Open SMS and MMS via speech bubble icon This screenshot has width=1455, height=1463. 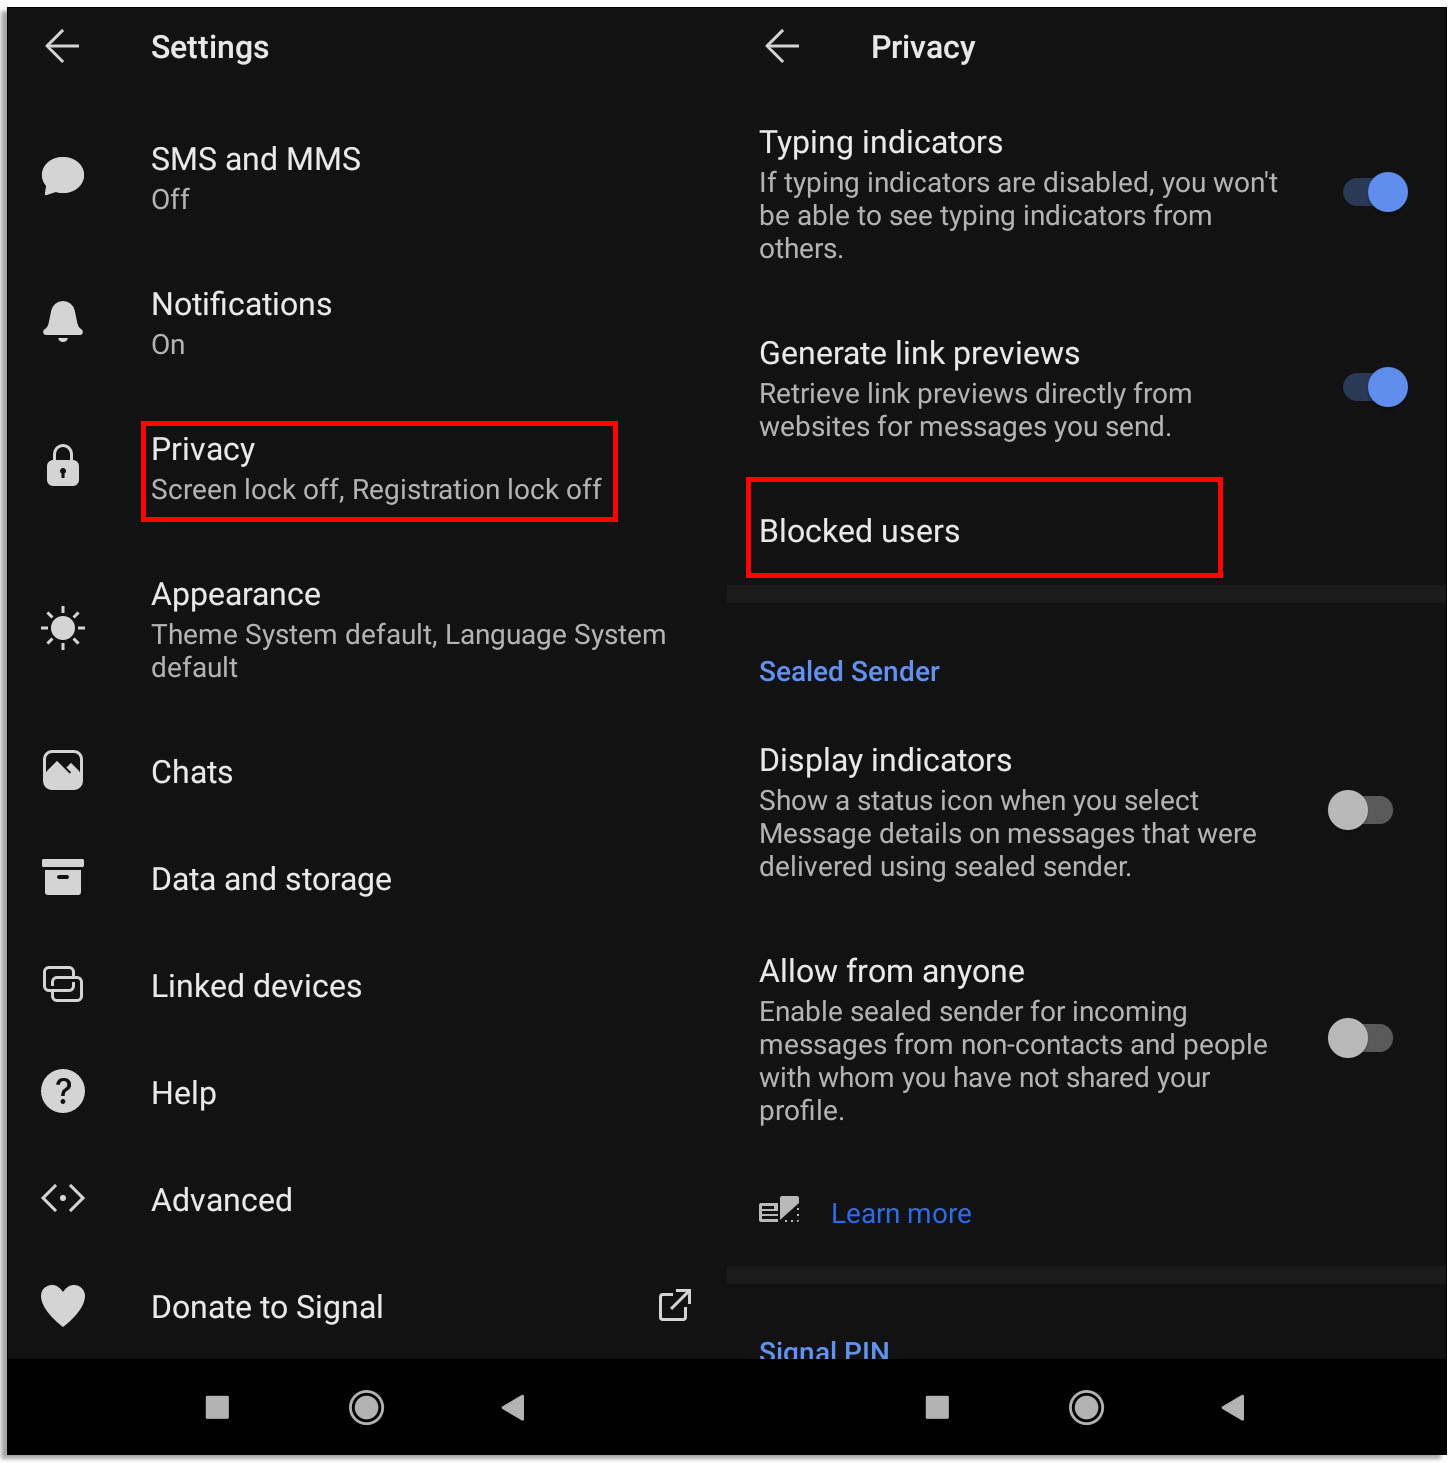[x=63, y=176]
